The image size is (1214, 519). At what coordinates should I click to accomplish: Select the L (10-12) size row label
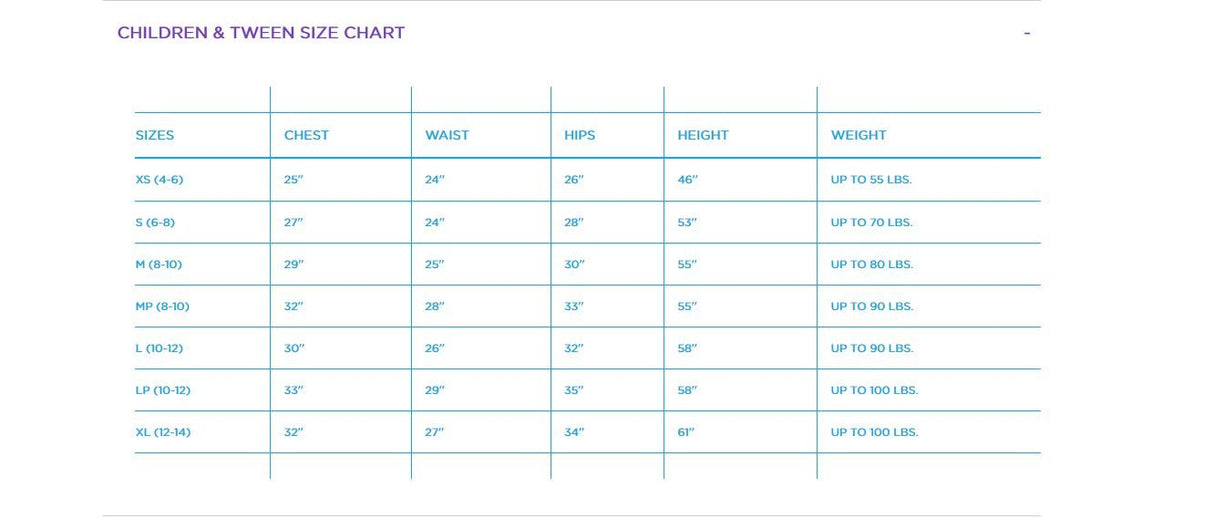tap(159, 348)
